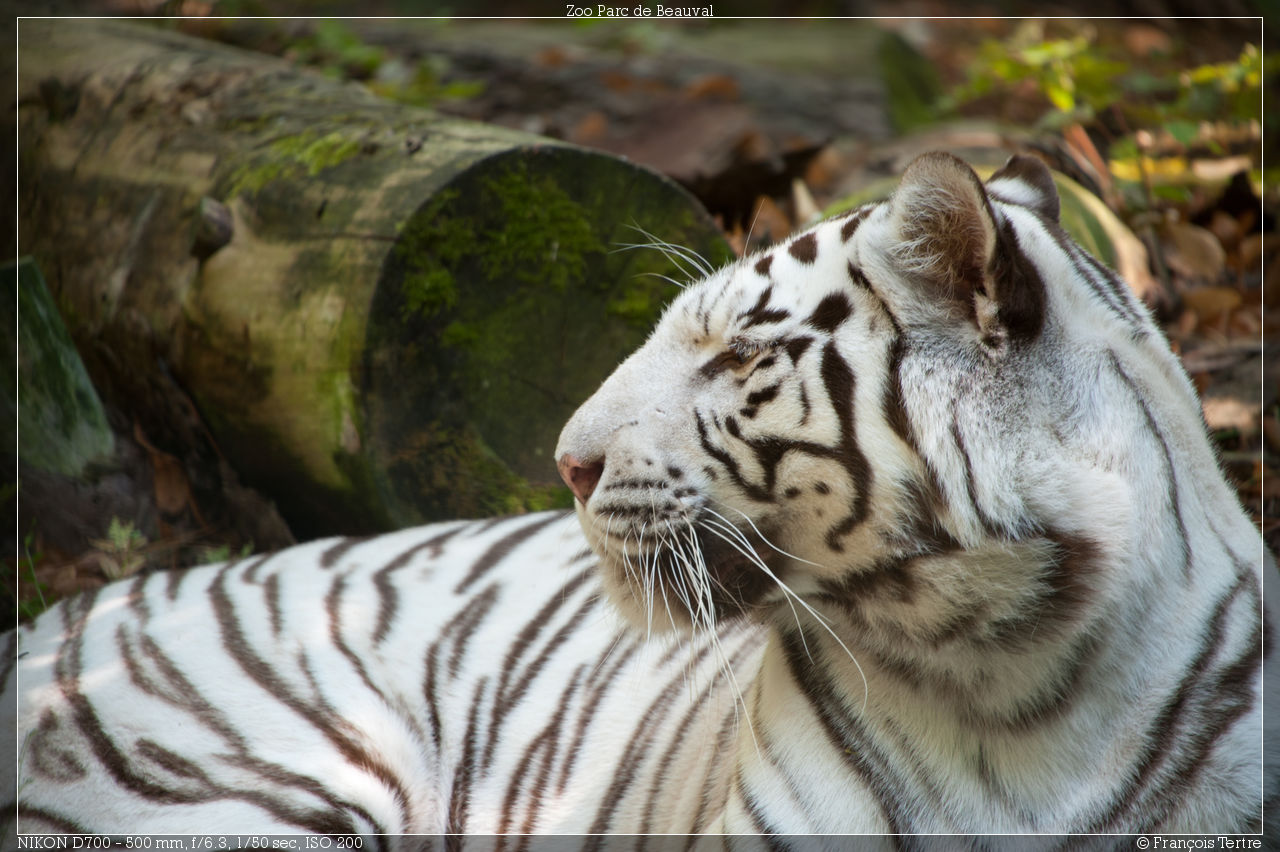Click the 'Zoo Parc de Beauval' title text

click(639, 10)
